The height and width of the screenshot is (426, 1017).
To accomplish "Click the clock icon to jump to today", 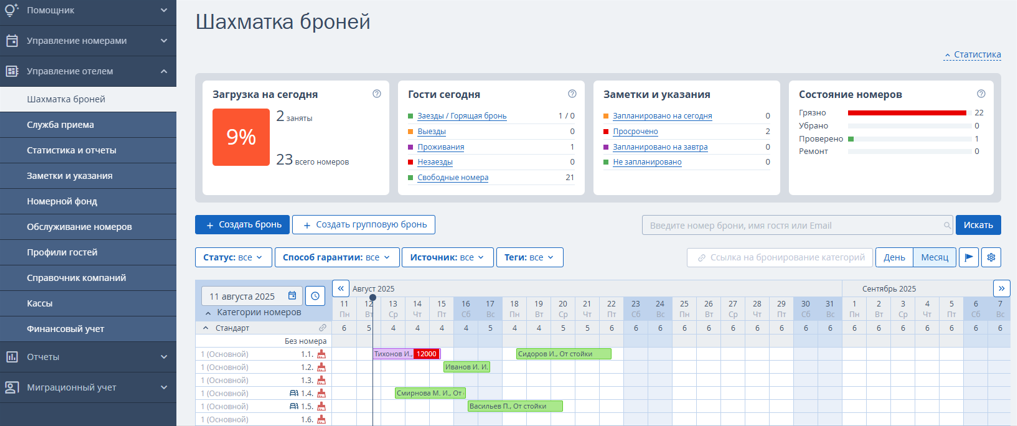I will [x=315, y=296].
